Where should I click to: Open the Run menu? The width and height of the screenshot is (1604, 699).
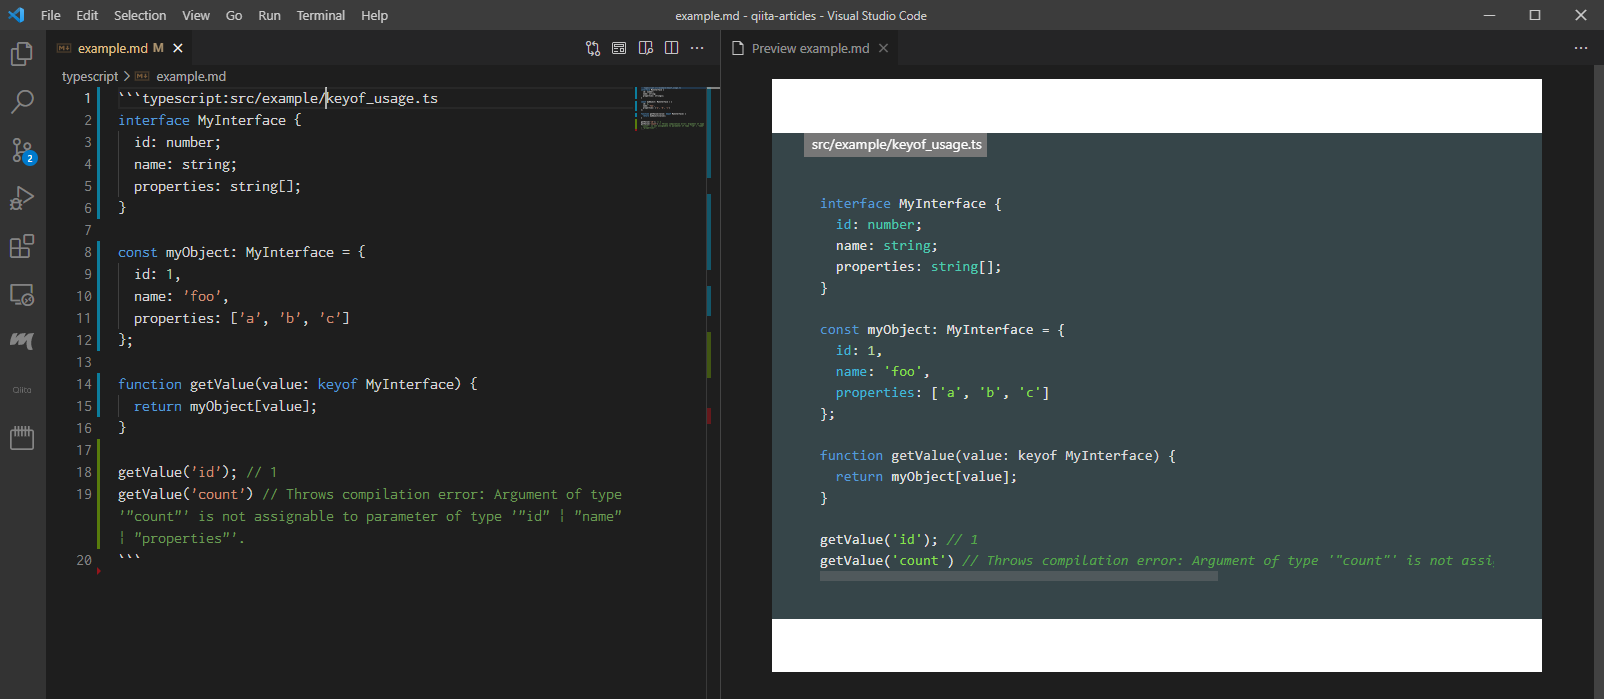(269, 15)
